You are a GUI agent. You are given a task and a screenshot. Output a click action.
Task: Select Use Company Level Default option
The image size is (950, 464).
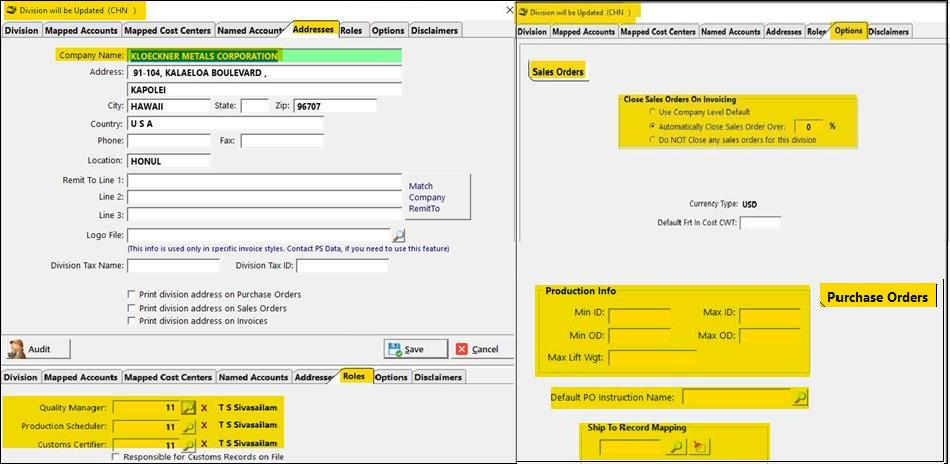coord(652,112)
